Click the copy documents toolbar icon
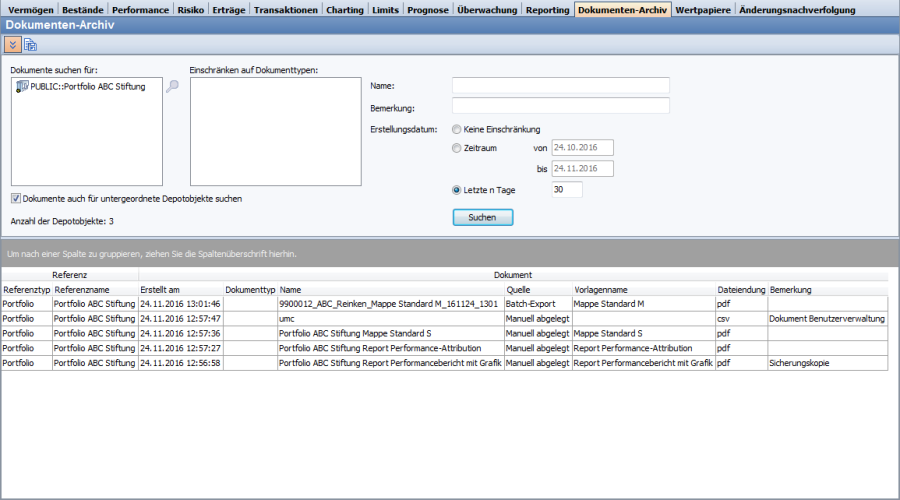This screenshot has width=900, height=500. click(x=30, y=45)
